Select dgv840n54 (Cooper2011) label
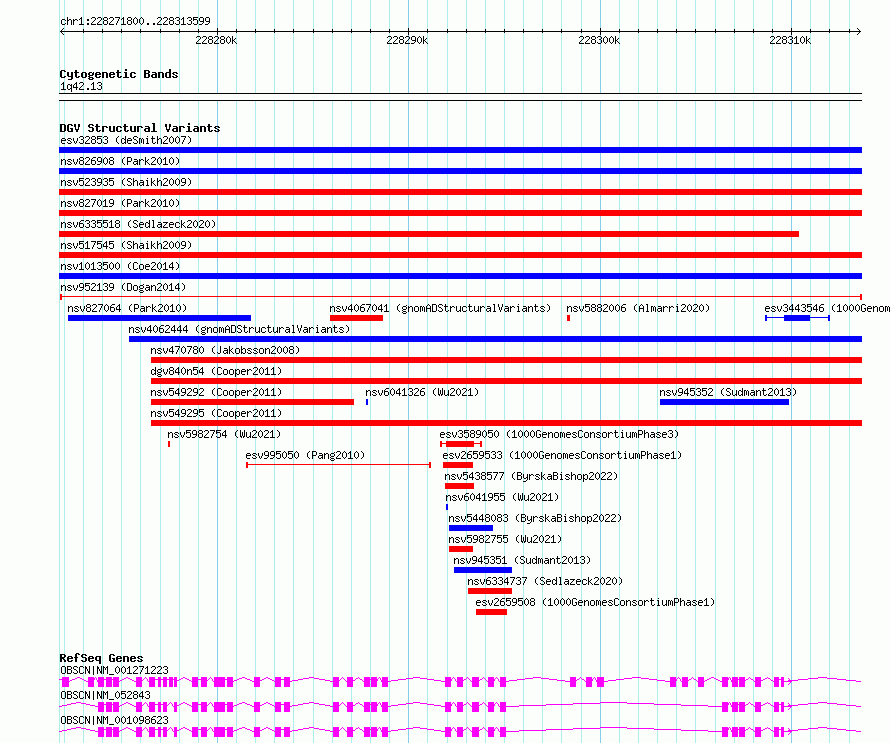The image size is (890, 743). (216, 371)
